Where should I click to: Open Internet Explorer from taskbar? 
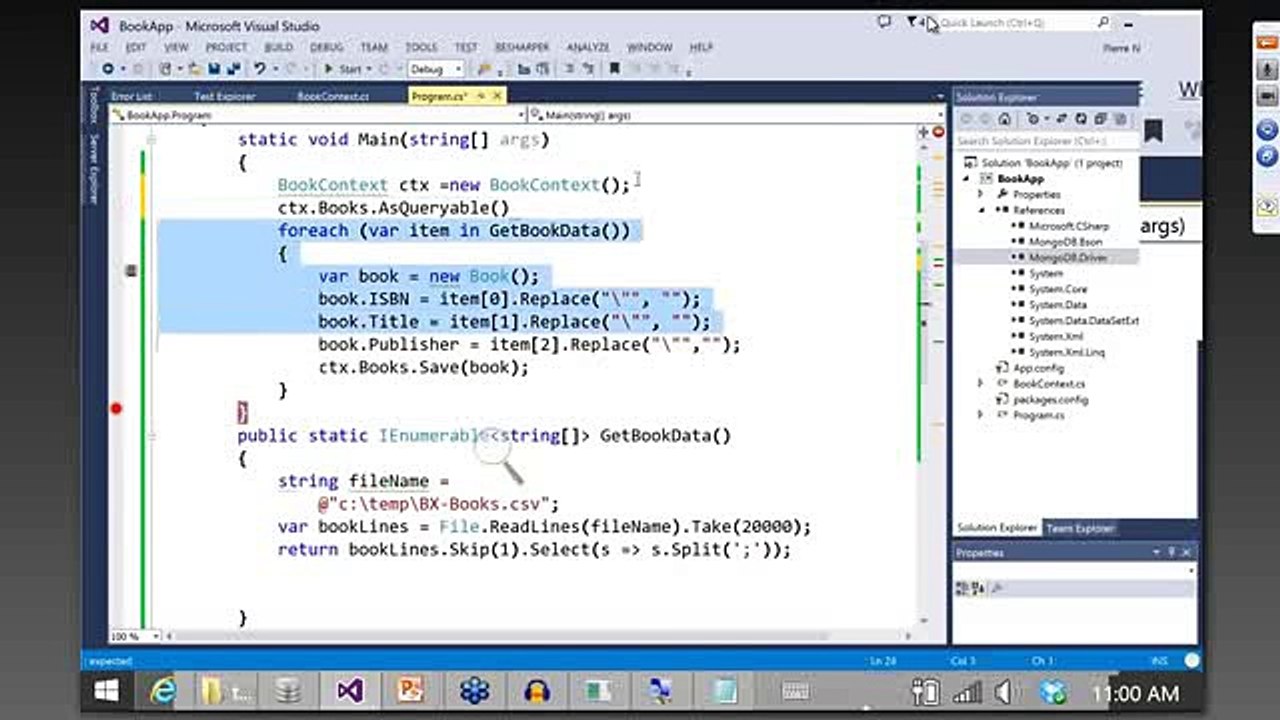tap(162, 691)
